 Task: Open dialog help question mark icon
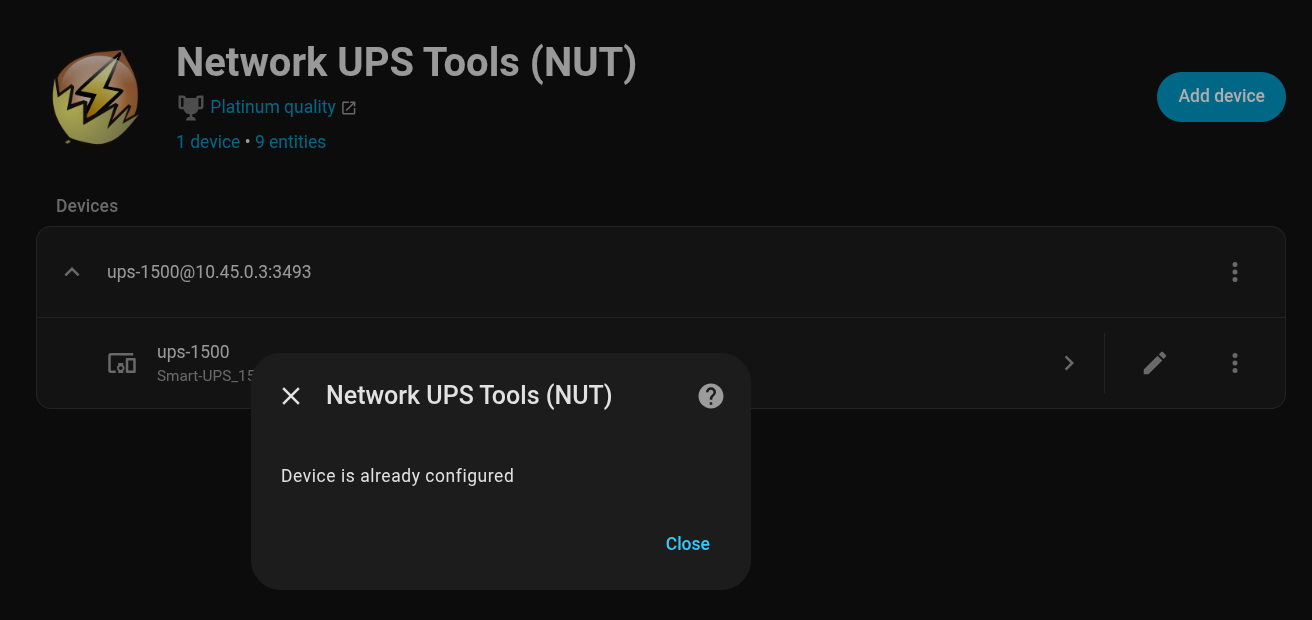click(710, 396)
